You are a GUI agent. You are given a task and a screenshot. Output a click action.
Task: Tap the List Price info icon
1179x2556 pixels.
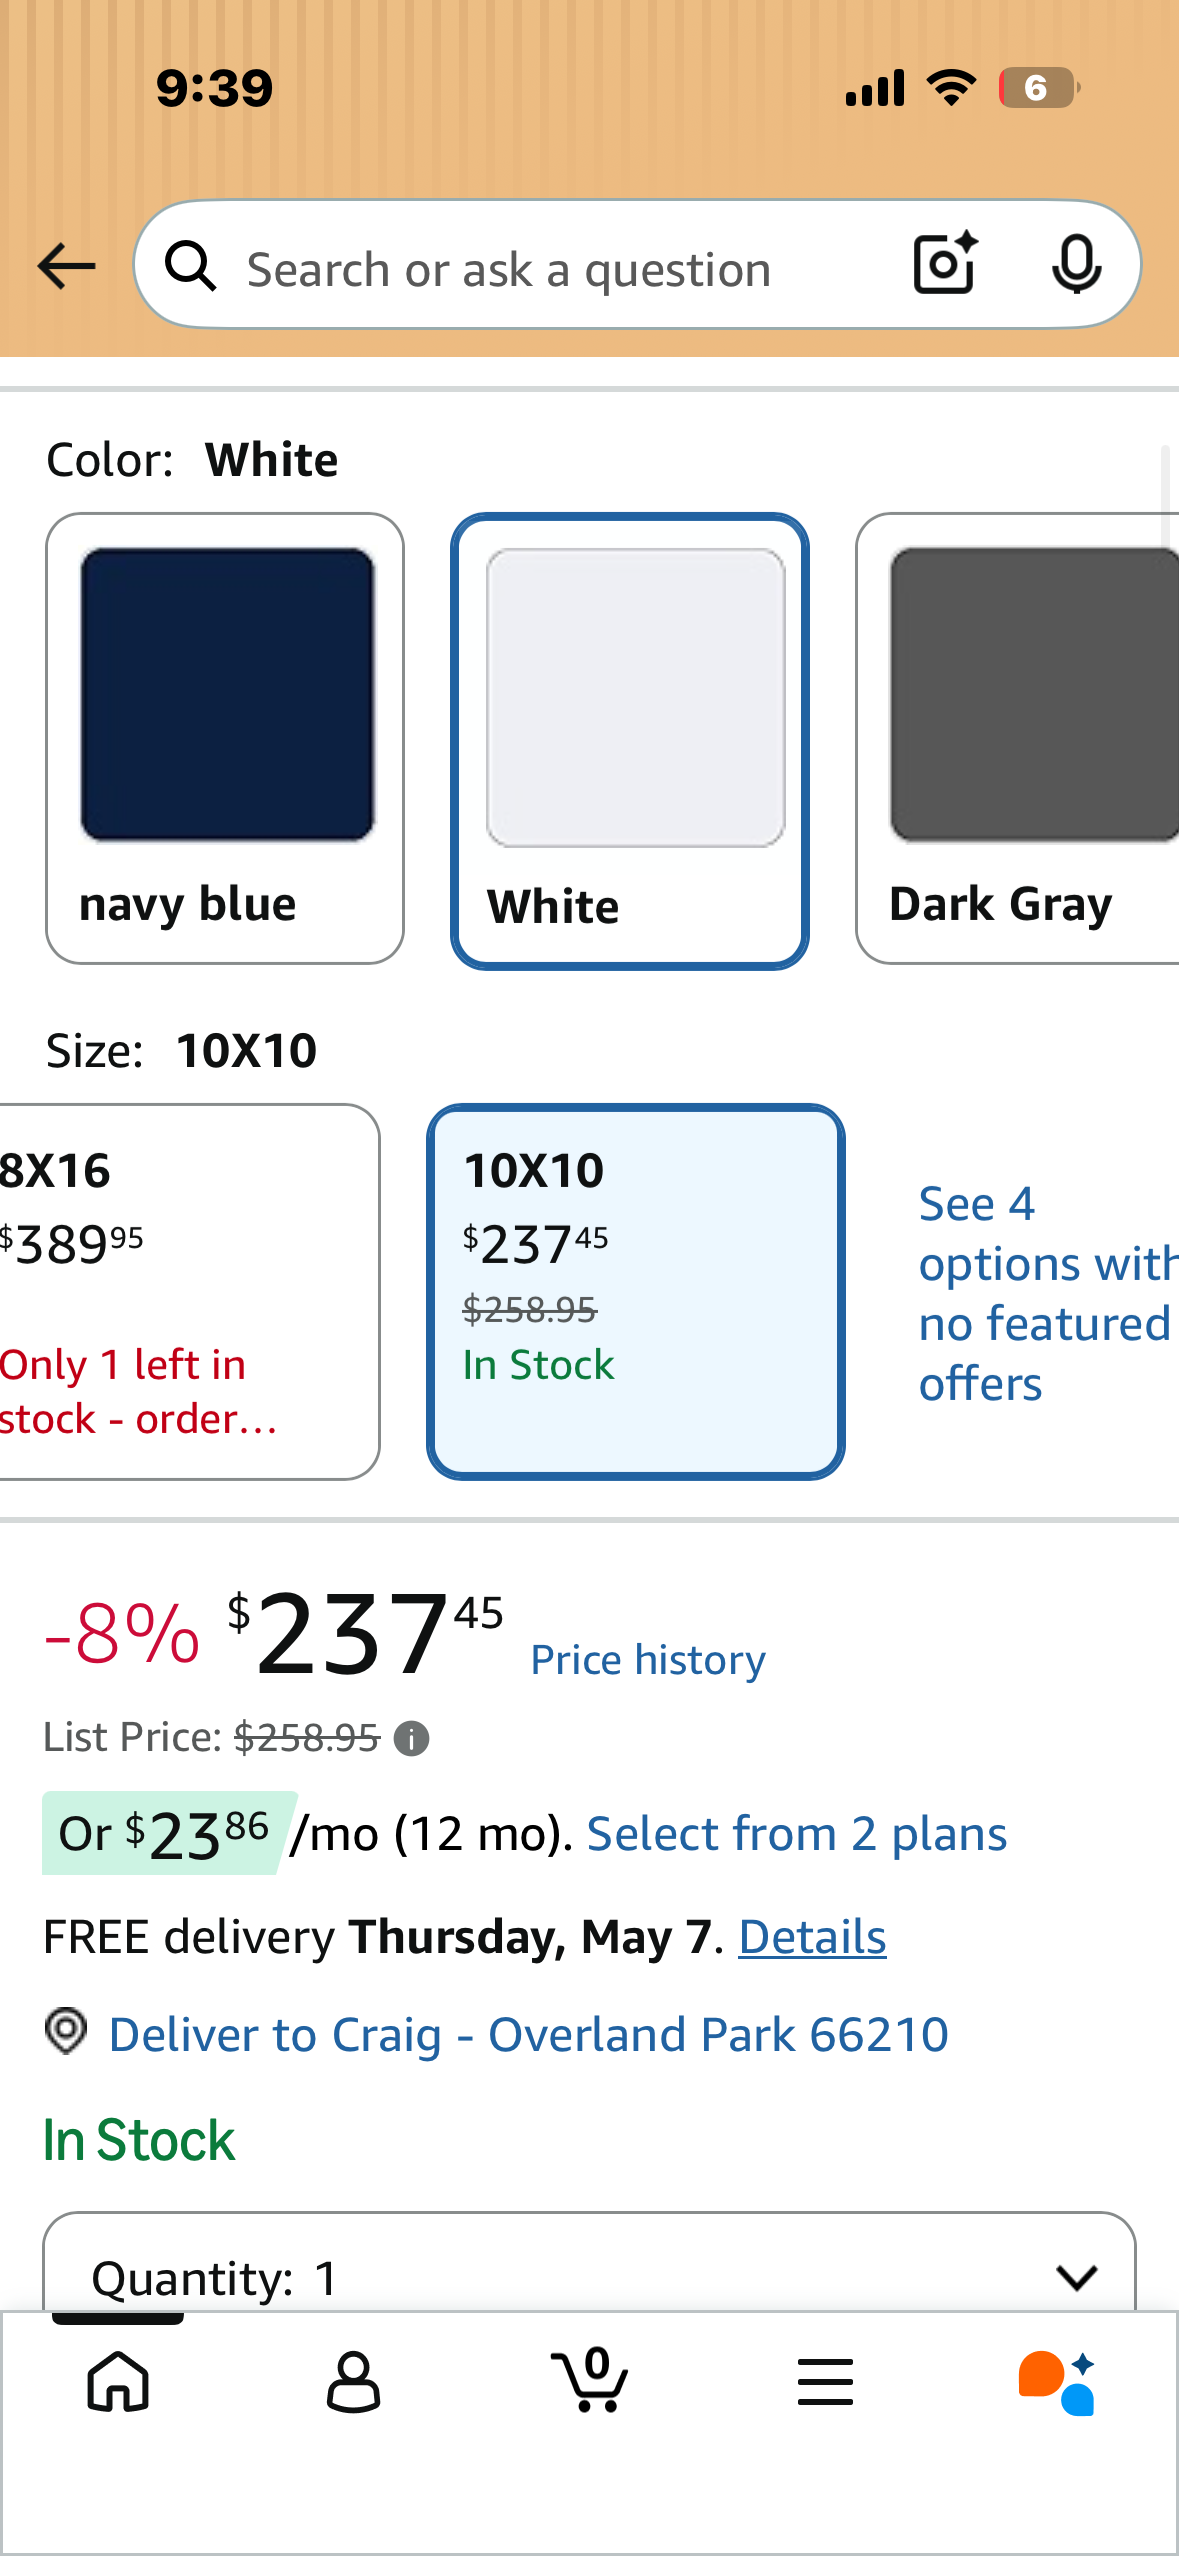click(x=411, y=1739)
